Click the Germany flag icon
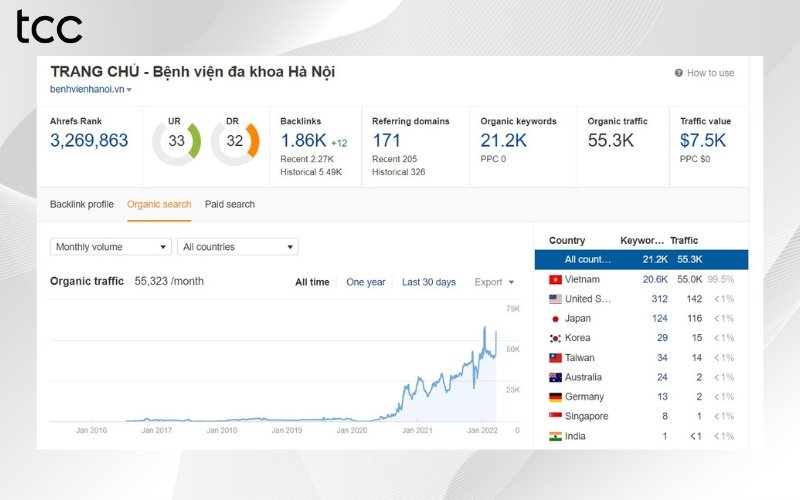The height and width of the screenshot is (500, 800). (x=555, y=397)
